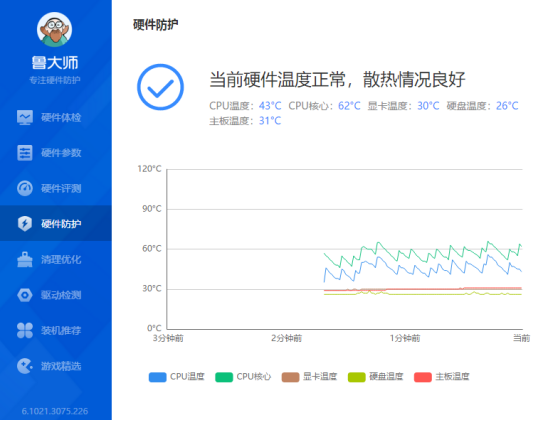Toggle 显卡温度 brown legend swatch

coord(290,377)
